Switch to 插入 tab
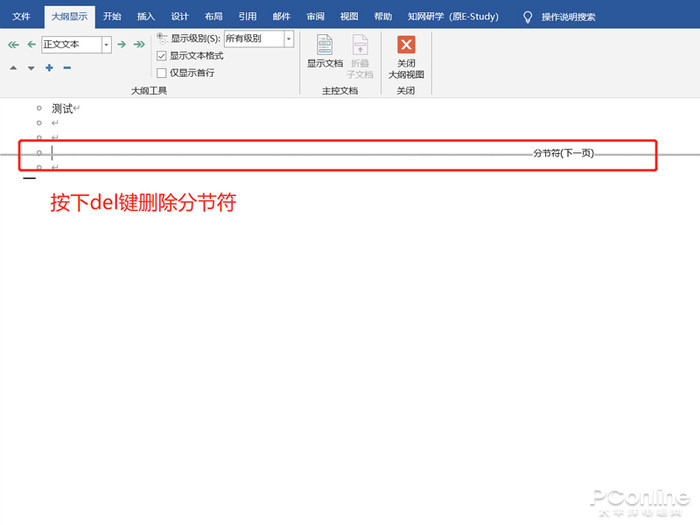Image resolution: width=700 pixels, height=525 pixels. (x=146, y=17)
